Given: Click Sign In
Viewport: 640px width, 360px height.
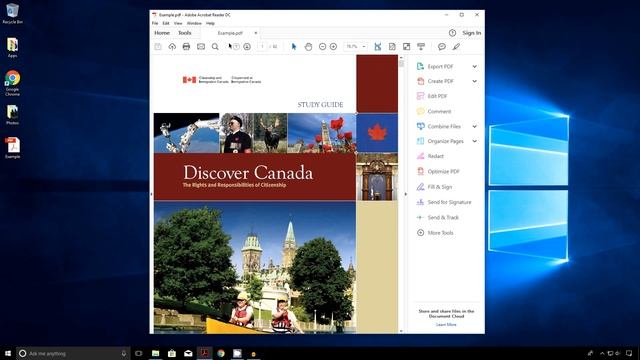Looking at the screenshot, I should [471, 33].
